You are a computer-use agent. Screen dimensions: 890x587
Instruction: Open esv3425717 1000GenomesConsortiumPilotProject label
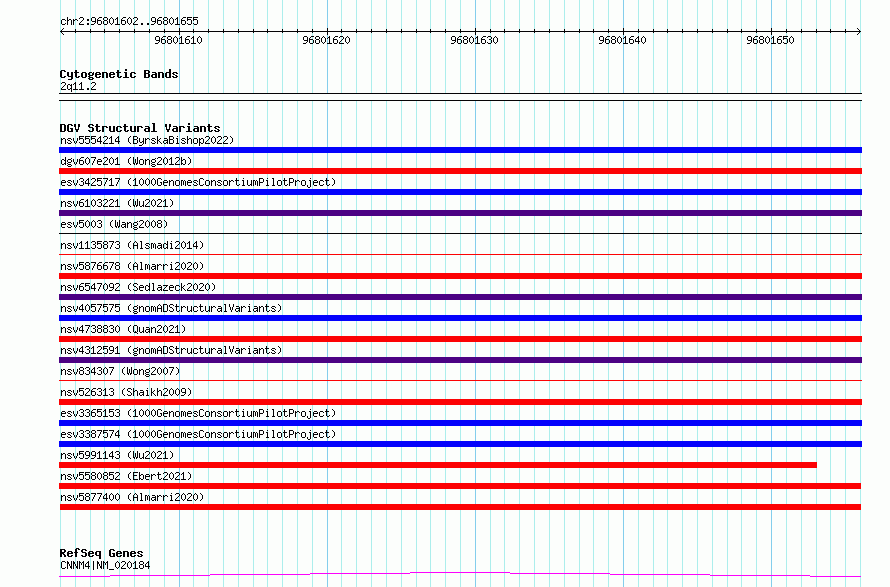198,182
